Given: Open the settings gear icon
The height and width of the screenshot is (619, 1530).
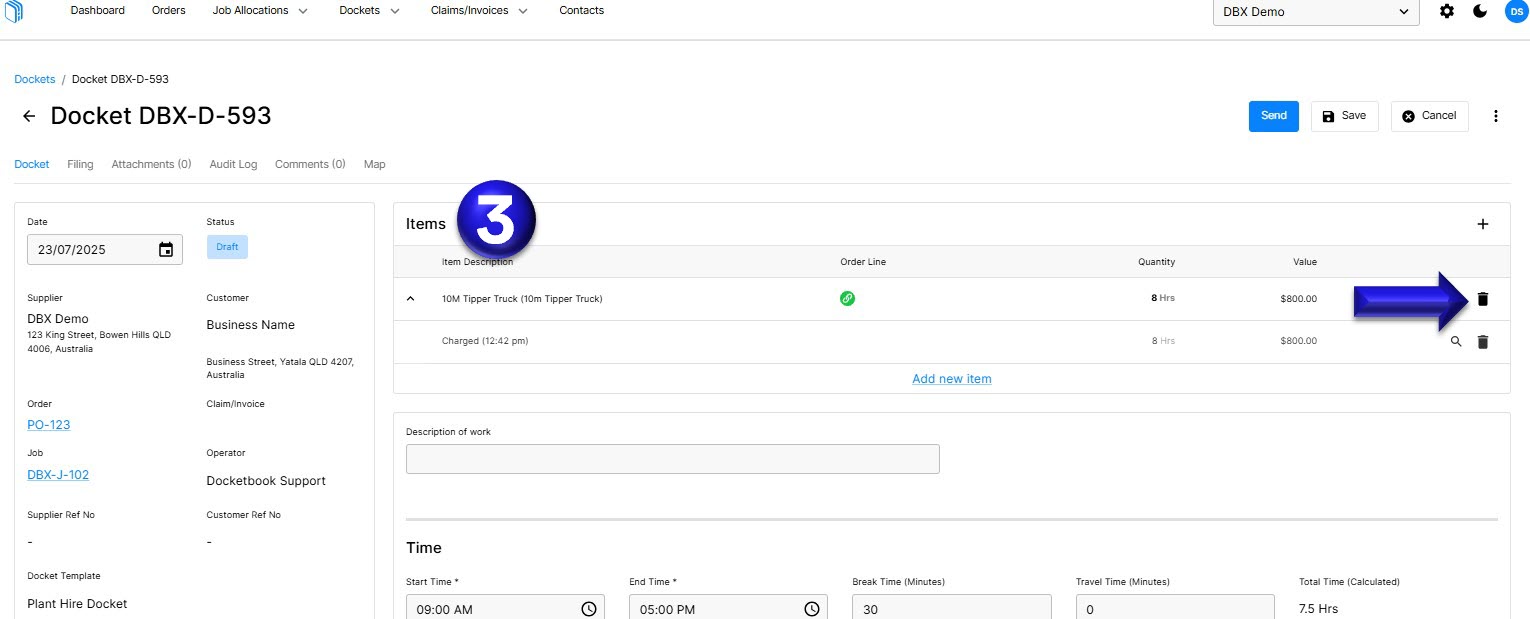Looking at the screenshot, I should [1447, 11].
